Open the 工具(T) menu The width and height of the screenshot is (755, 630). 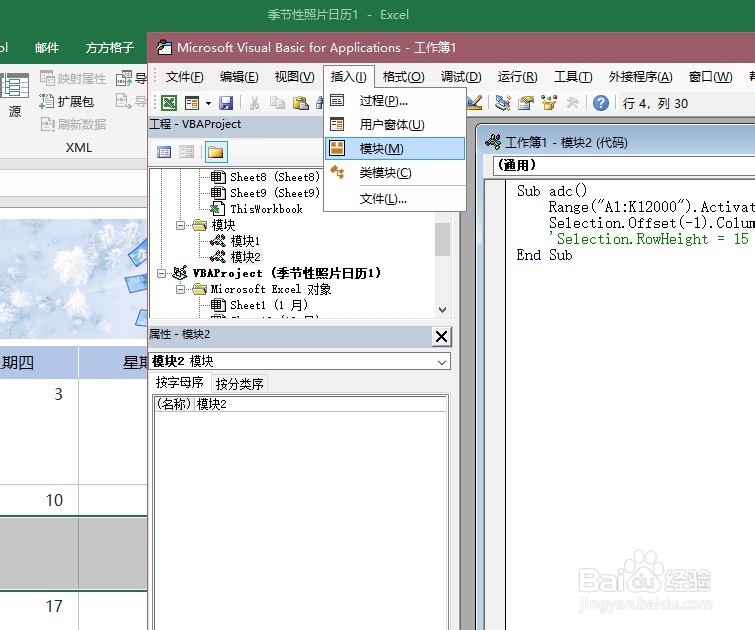tap(573, 77)
